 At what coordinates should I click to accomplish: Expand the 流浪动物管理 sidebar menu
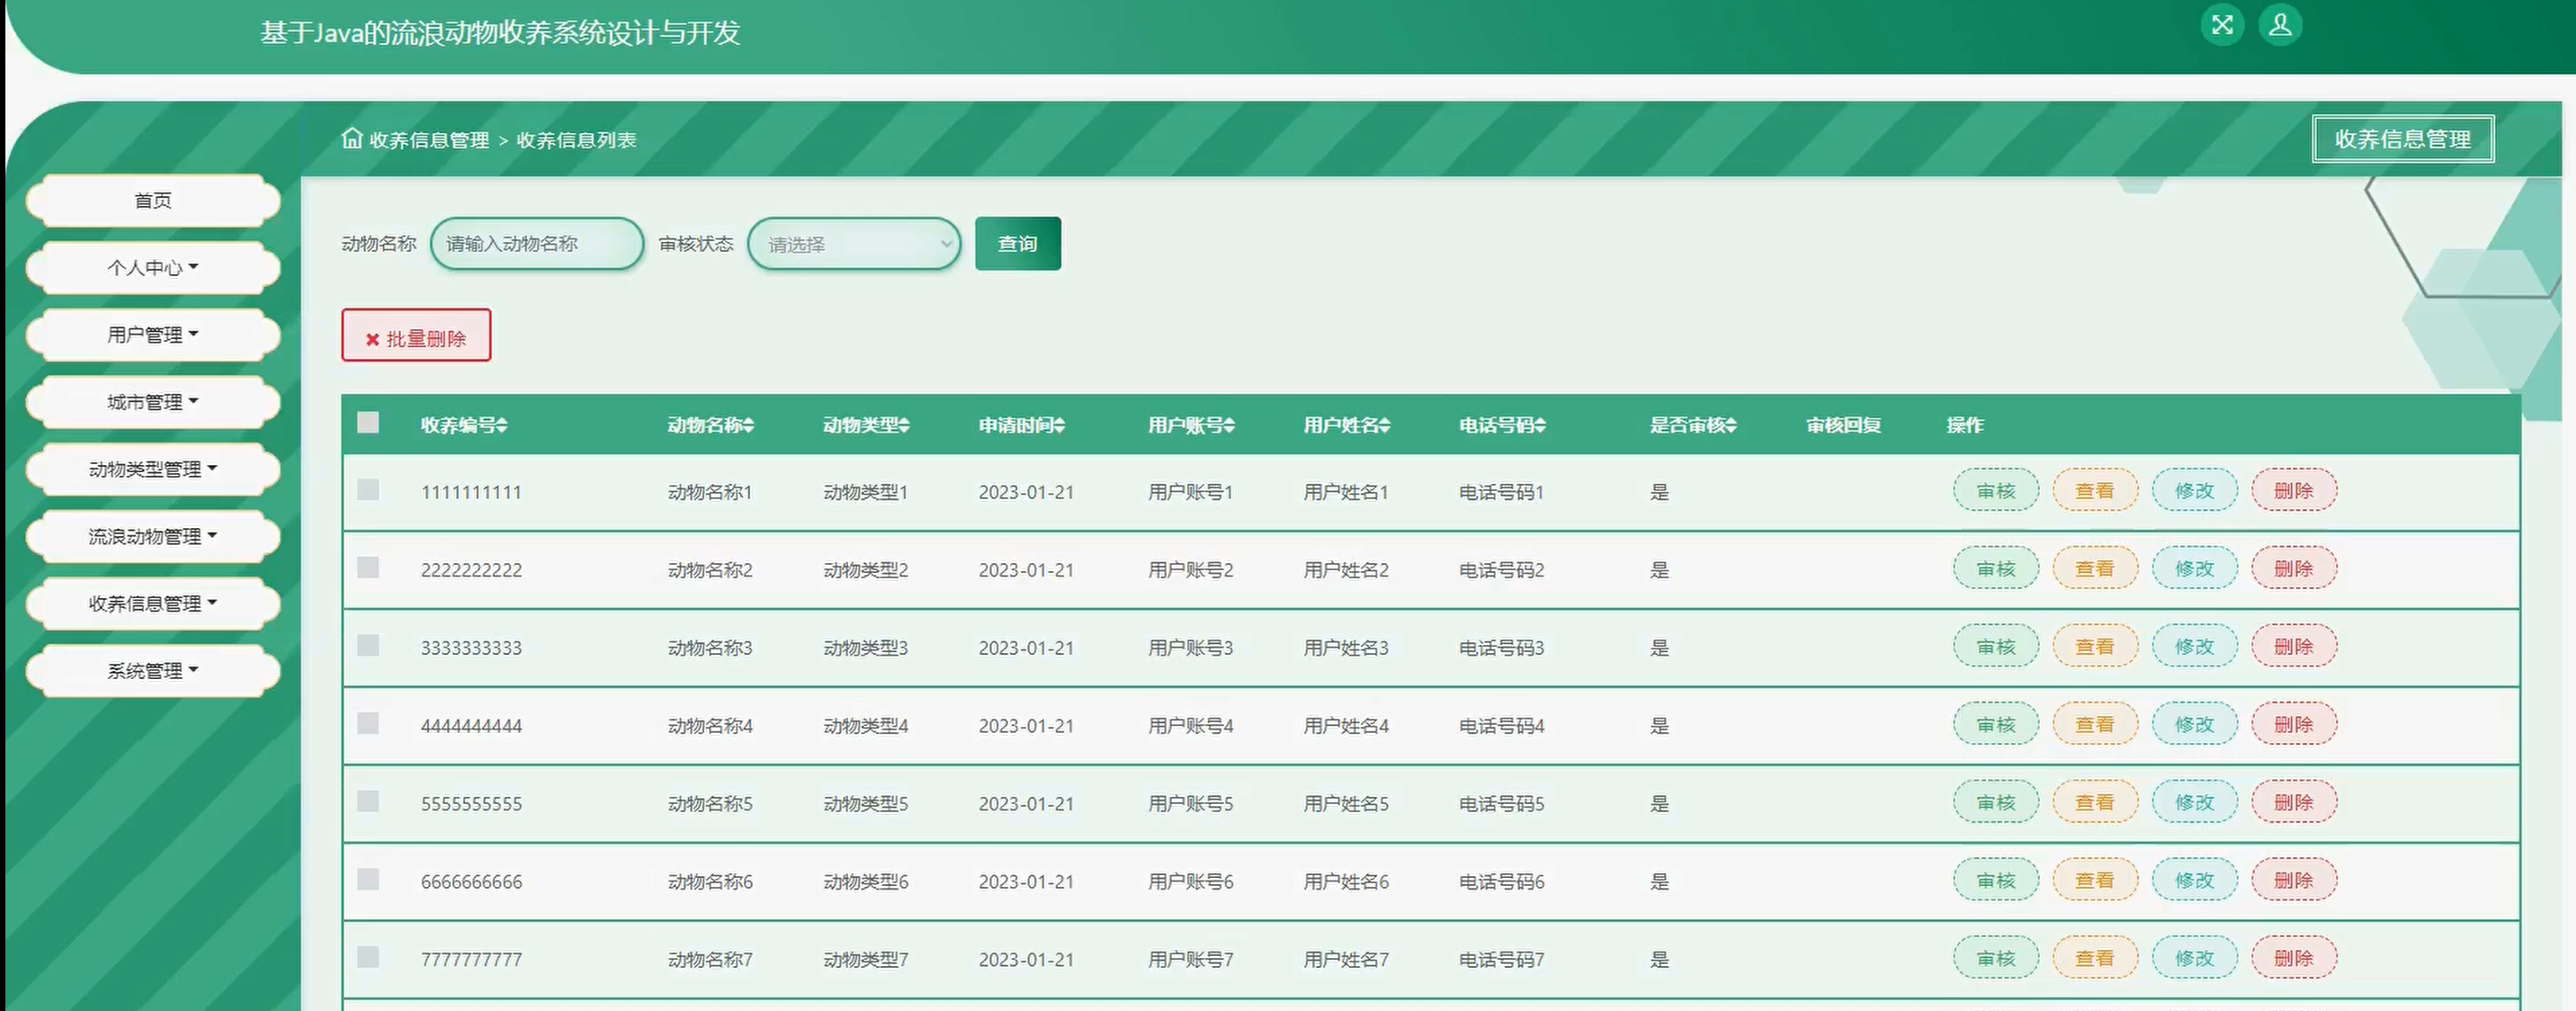(x=152, y=537)
